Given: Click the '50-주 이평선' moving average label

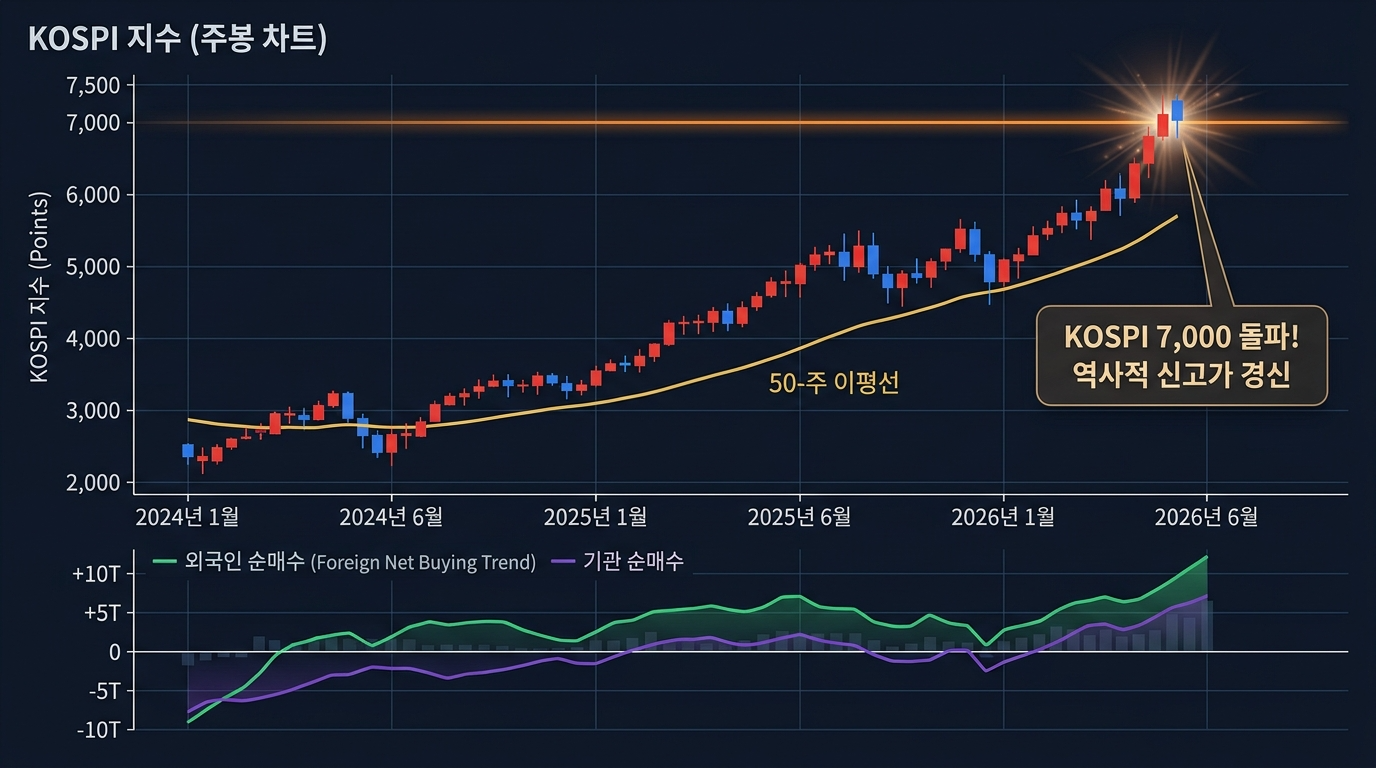Looking at the screenshot, I should (834, 383).
